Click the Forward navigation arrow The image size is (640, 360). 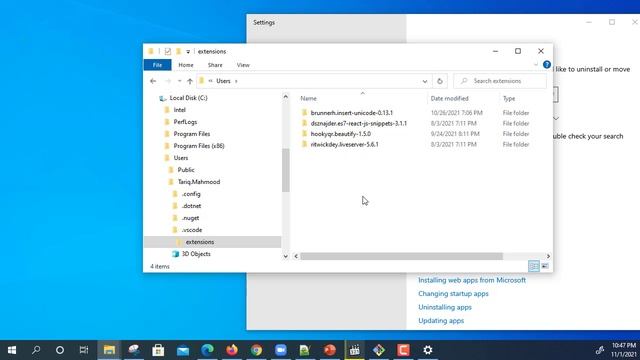pos(168,81)
